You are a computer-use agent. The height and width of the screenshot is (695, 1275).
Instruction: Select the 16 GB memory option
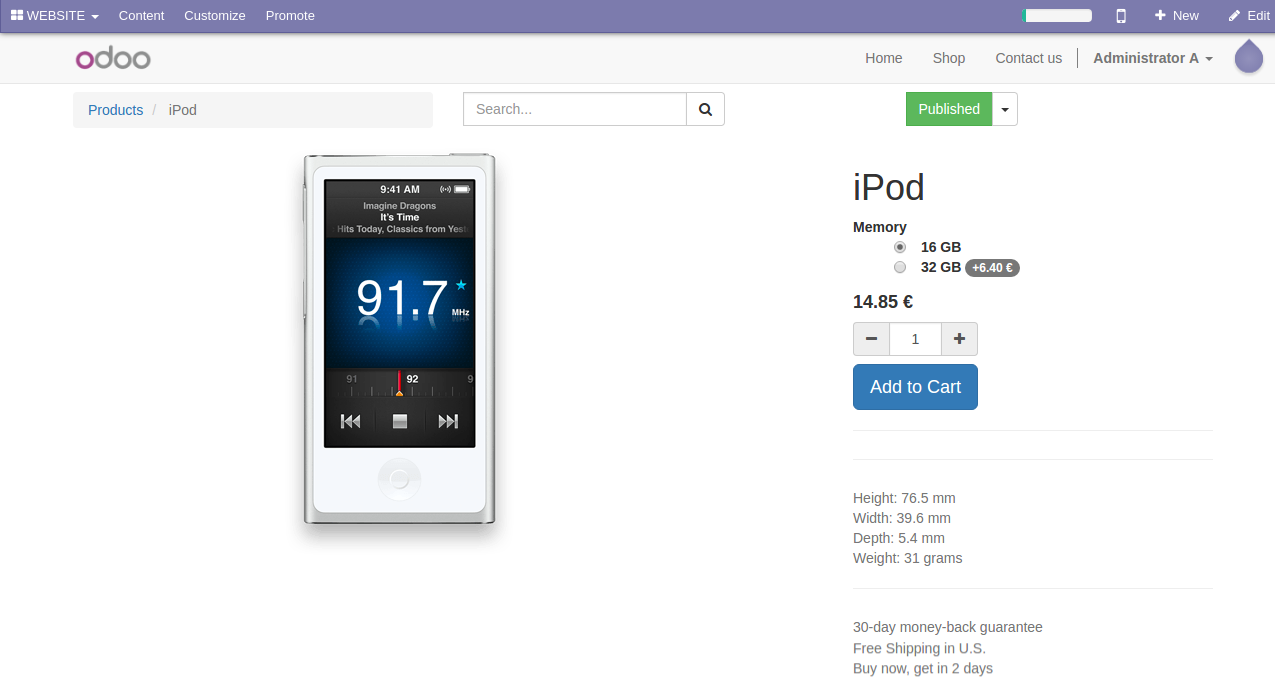point(900,247)
